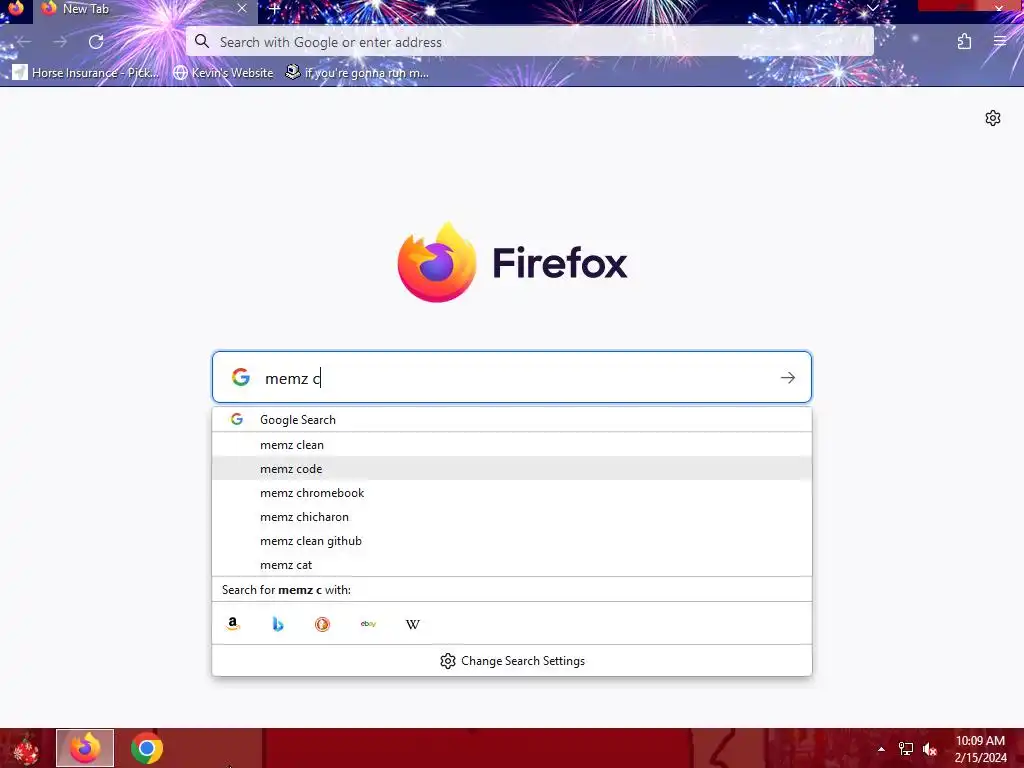This screenshot has height=768, width=1024.
Task: Open the Start menu ornament button
Action: [25, 749]
